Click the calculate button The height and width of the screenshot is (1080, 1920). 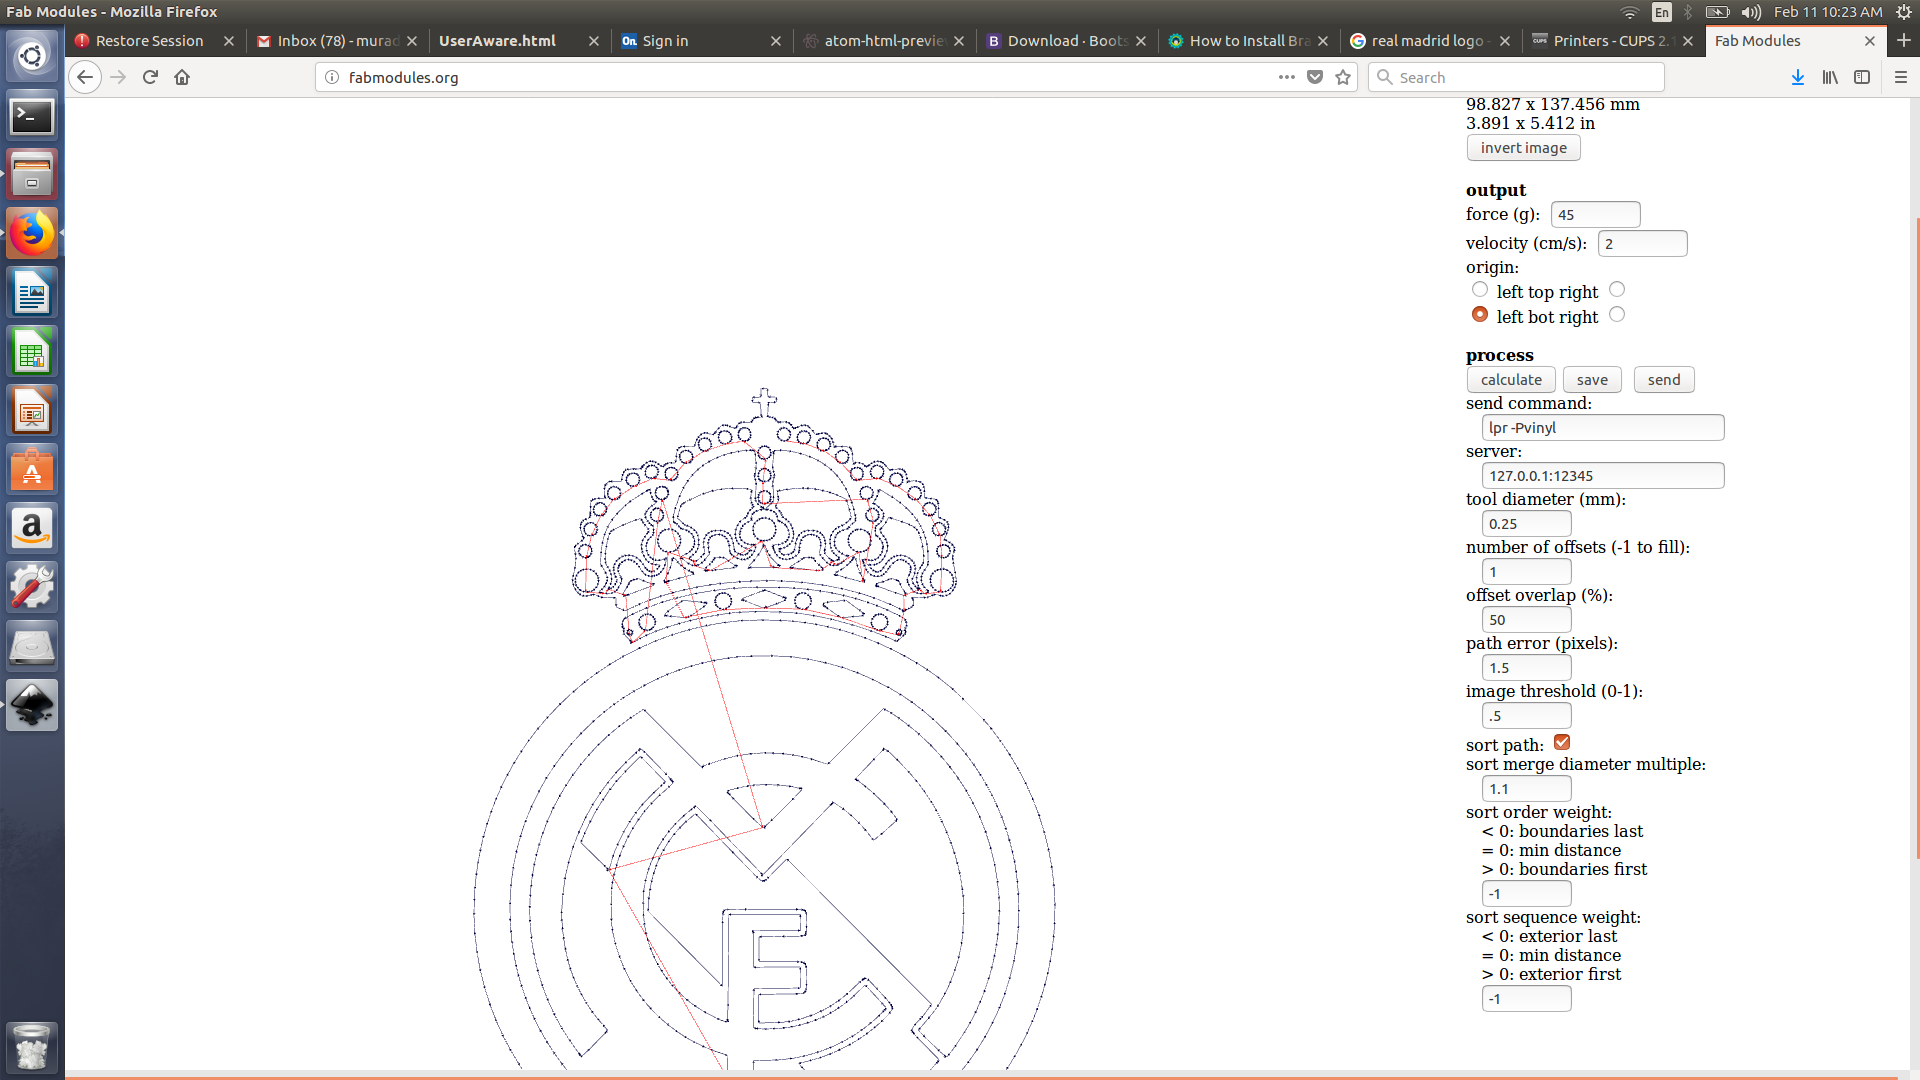pyautogui.click(x=1511, y=380)
